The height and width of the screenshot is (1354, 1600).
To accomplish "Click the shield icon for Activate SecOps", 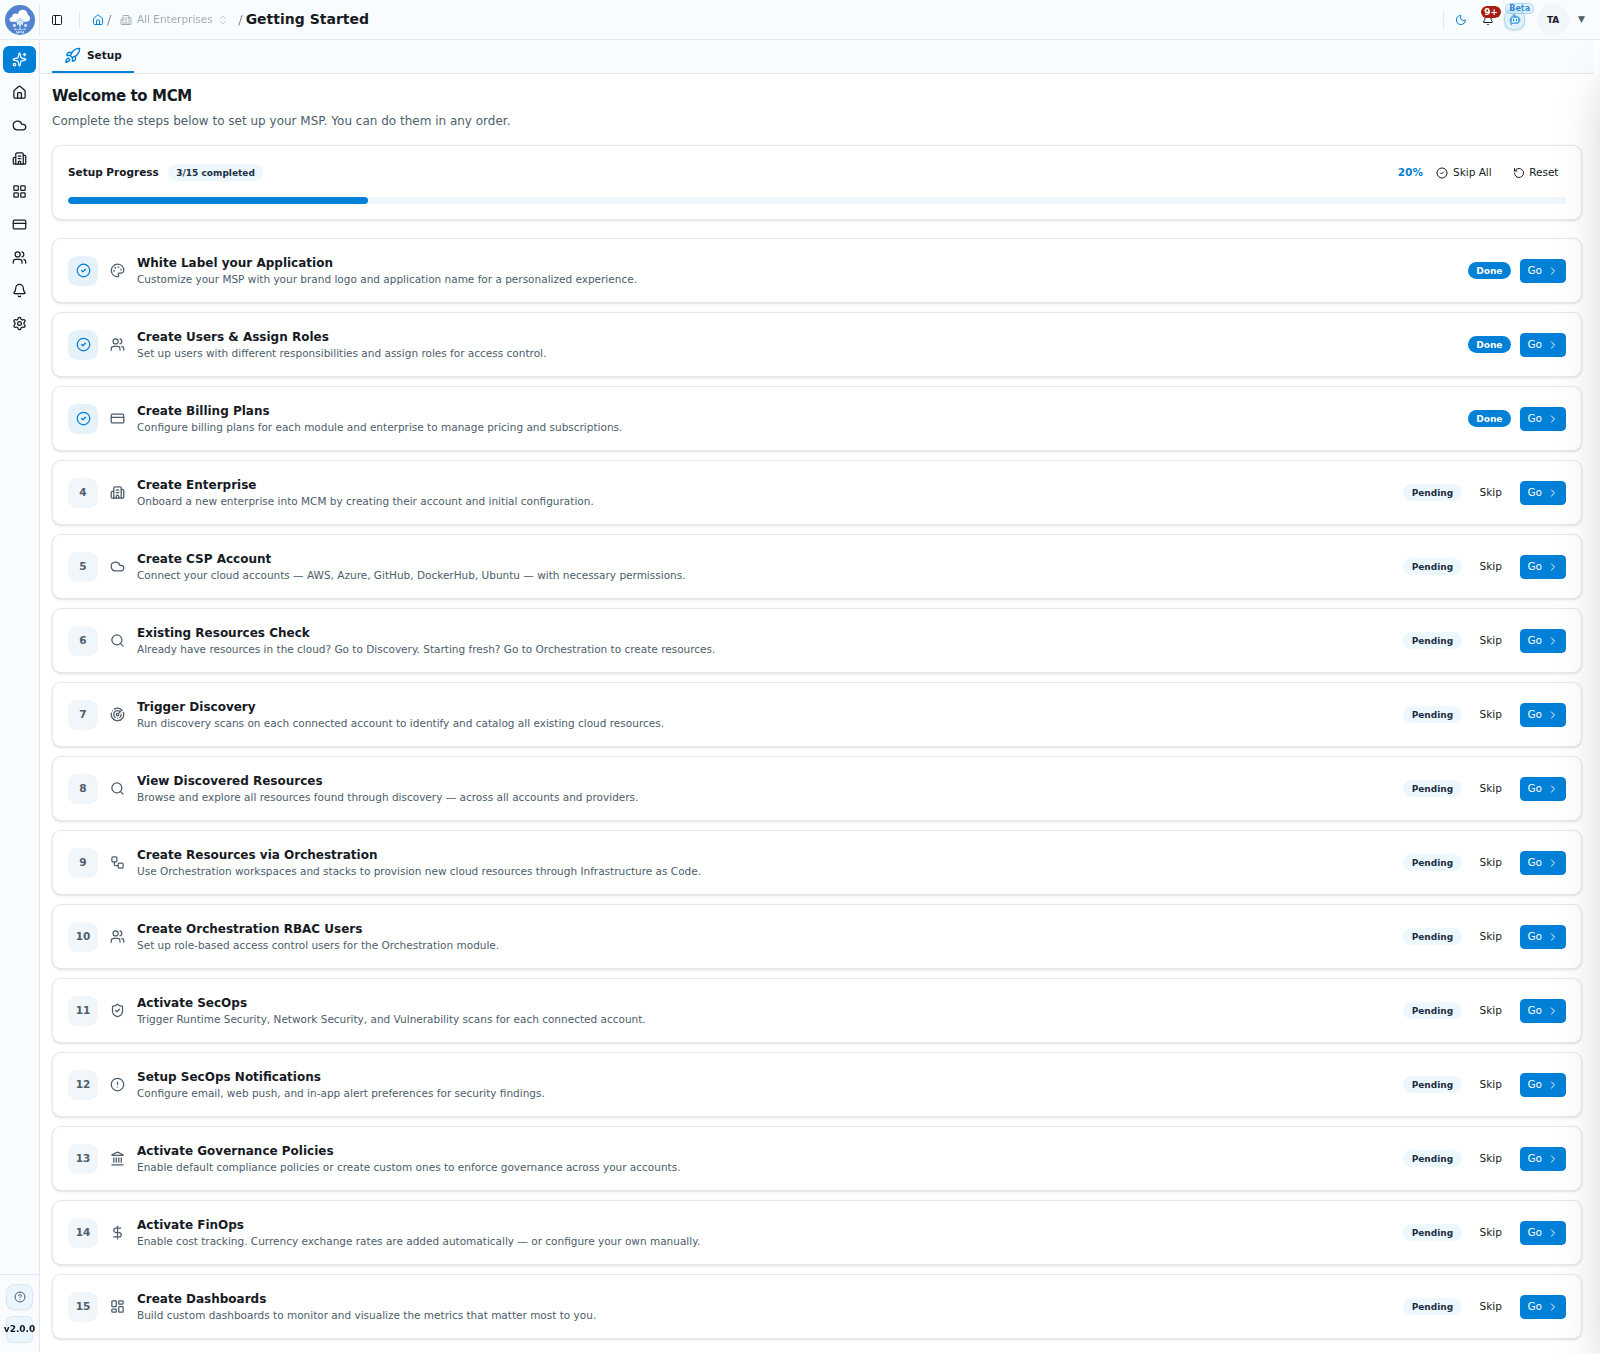I will click(117, 1011).
